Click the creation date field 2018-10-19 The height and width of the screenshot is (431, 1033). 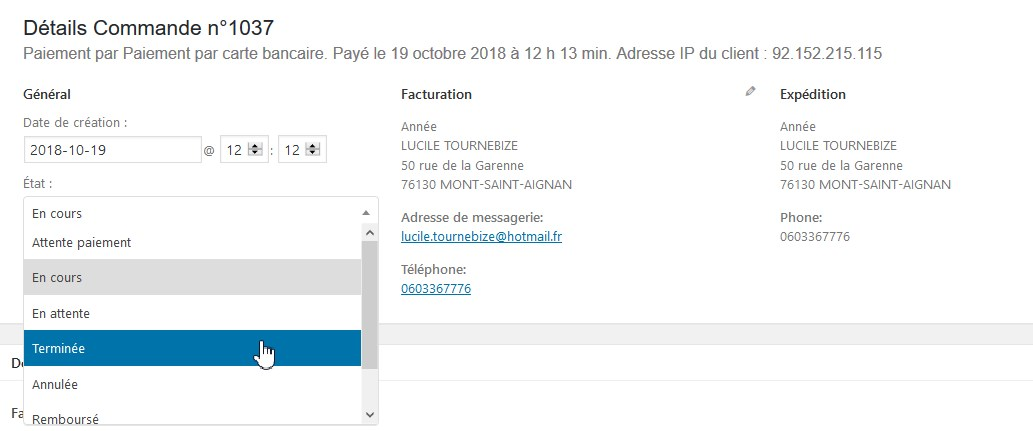(x=113, y=150)
